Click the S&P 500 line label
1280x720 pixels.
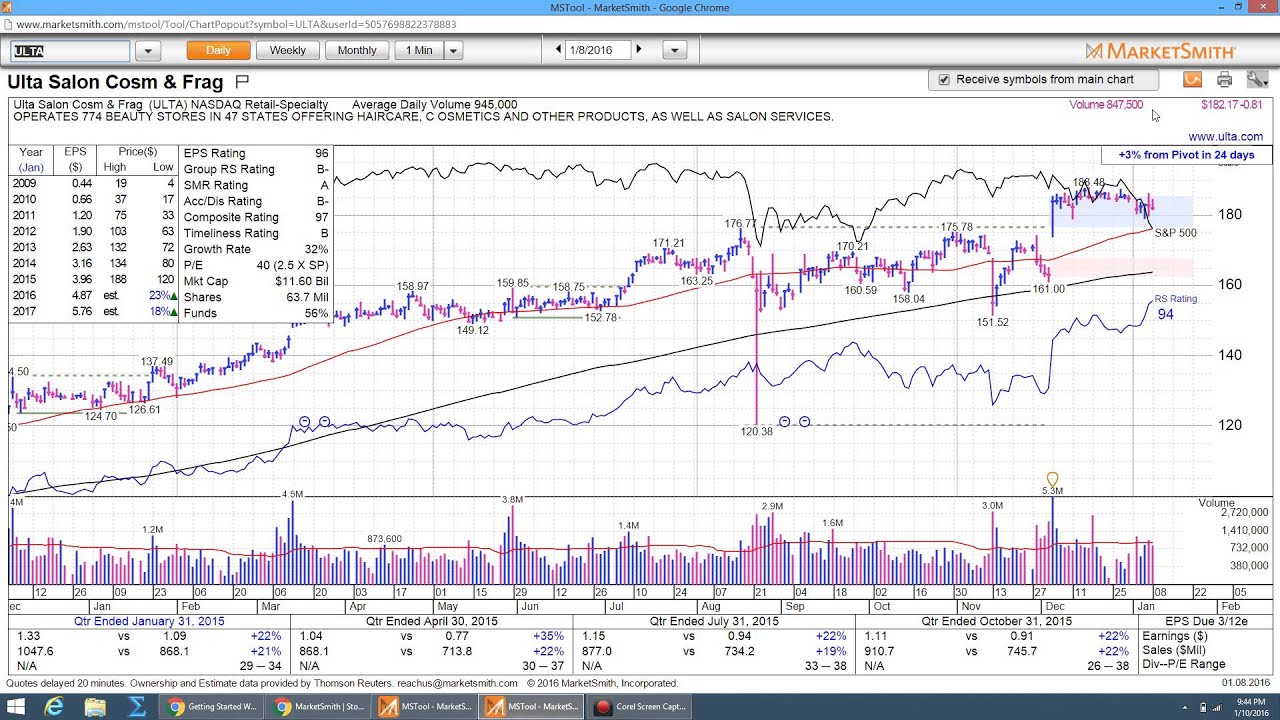1175,233
